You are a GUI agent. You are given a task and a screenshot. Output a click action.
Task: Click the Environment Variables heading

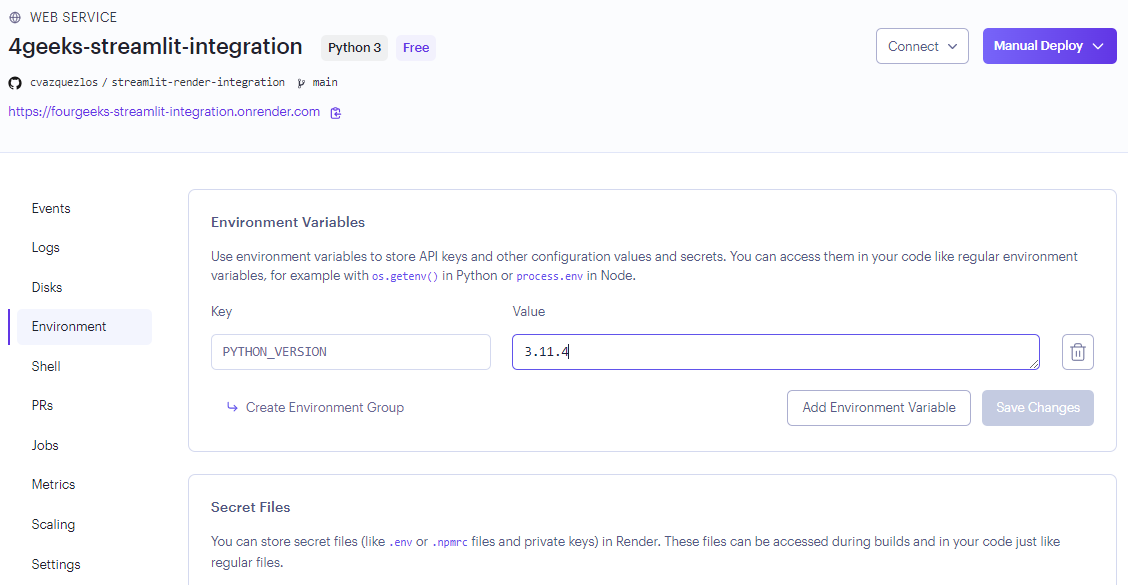pos(288,222)
